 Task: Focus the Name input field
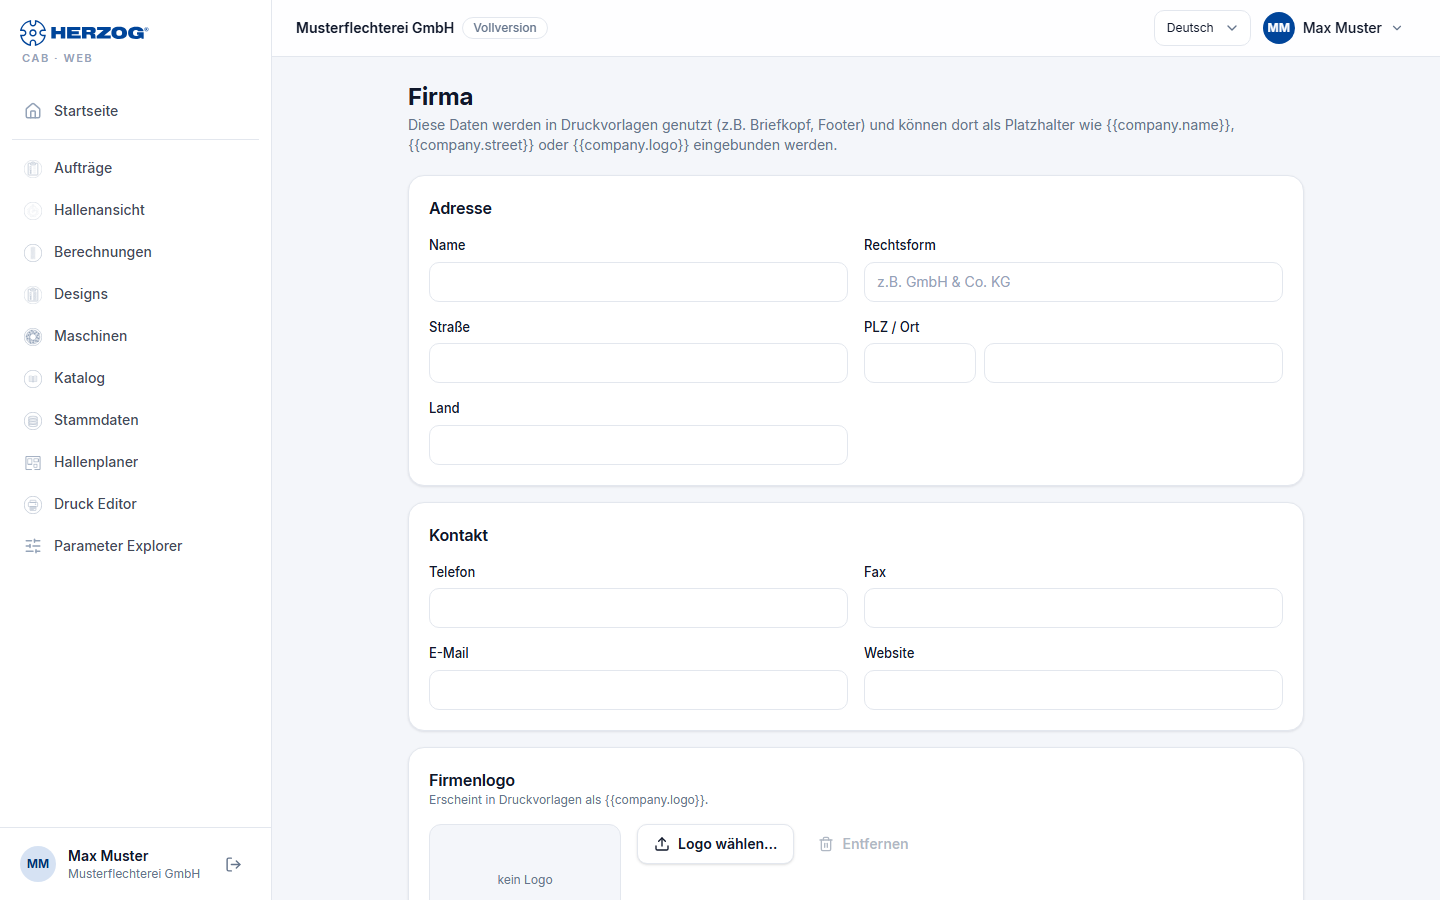[x=638, y=282]
